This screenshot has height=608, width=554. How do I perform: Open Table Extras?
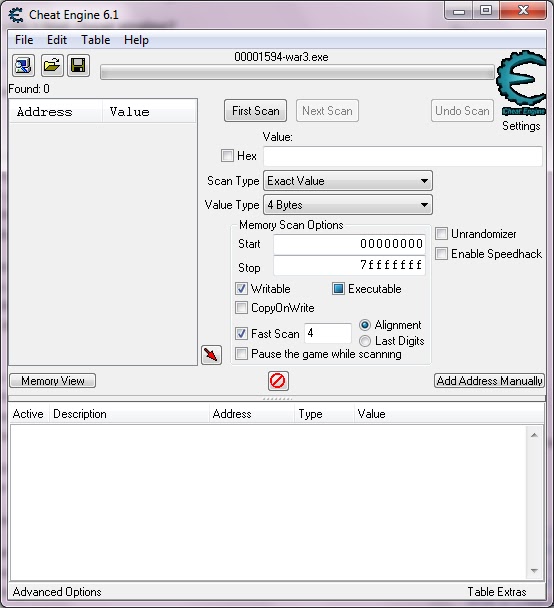tap(497, 592)
